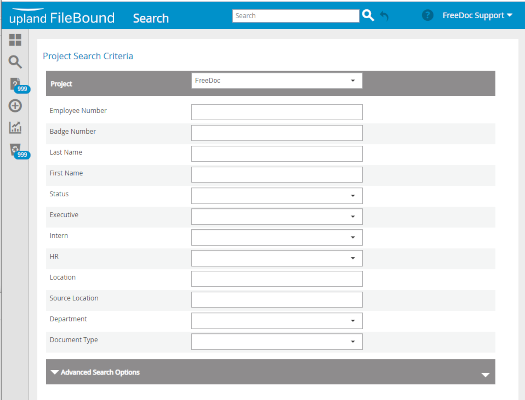525x400 pixels.
Task: Open the search magnifier icon in sidebar
Action: click(x=15, y=62)
